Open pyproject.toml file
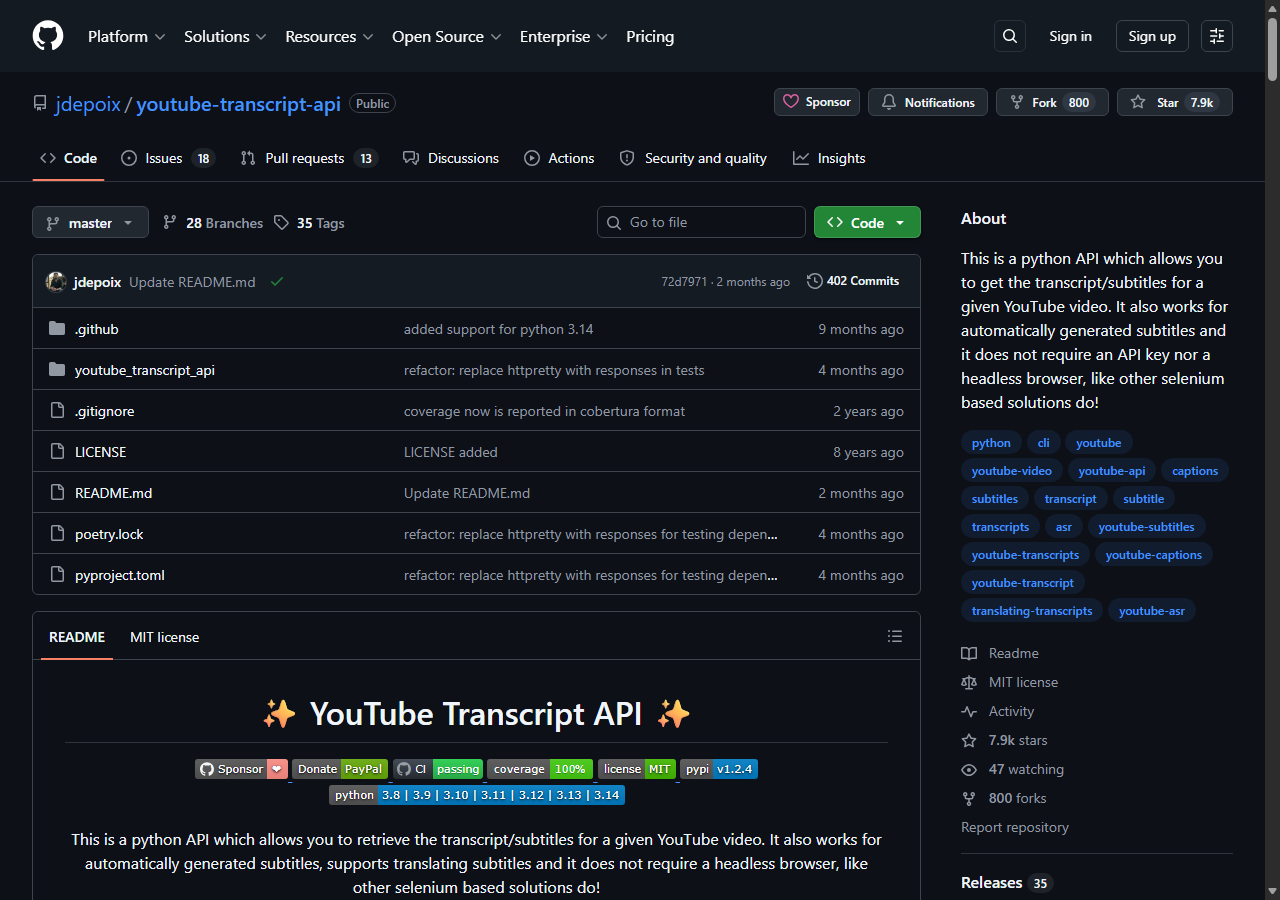 [x=120, y=575]
